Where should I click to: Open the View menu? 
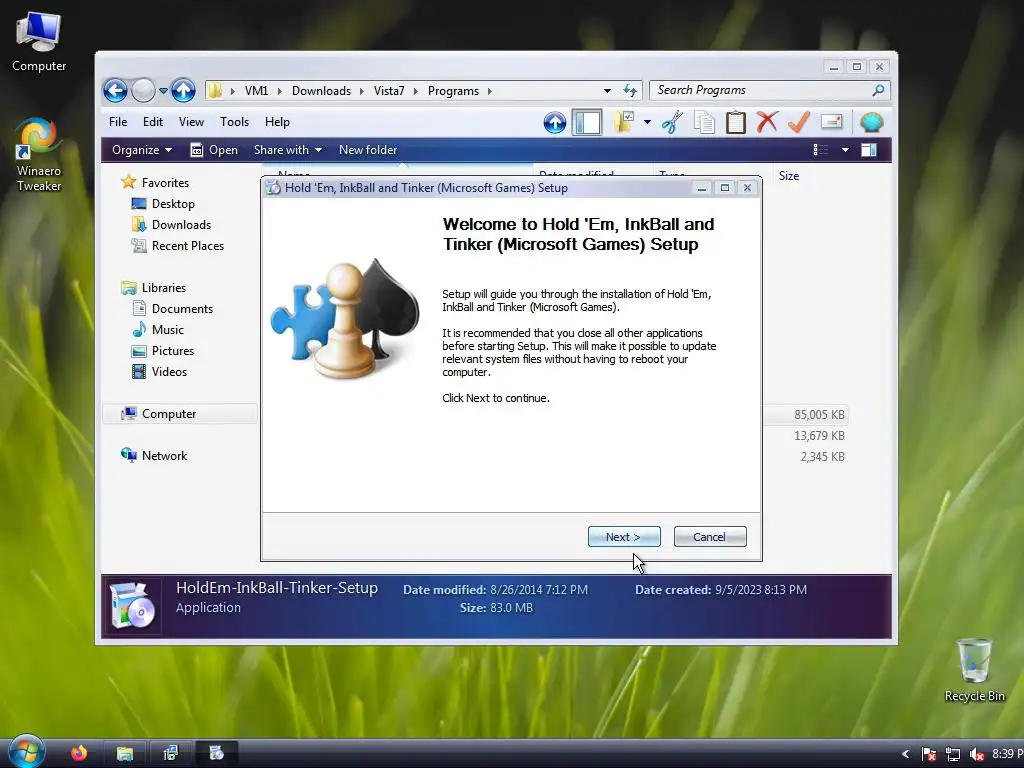(x=191, y=122)
